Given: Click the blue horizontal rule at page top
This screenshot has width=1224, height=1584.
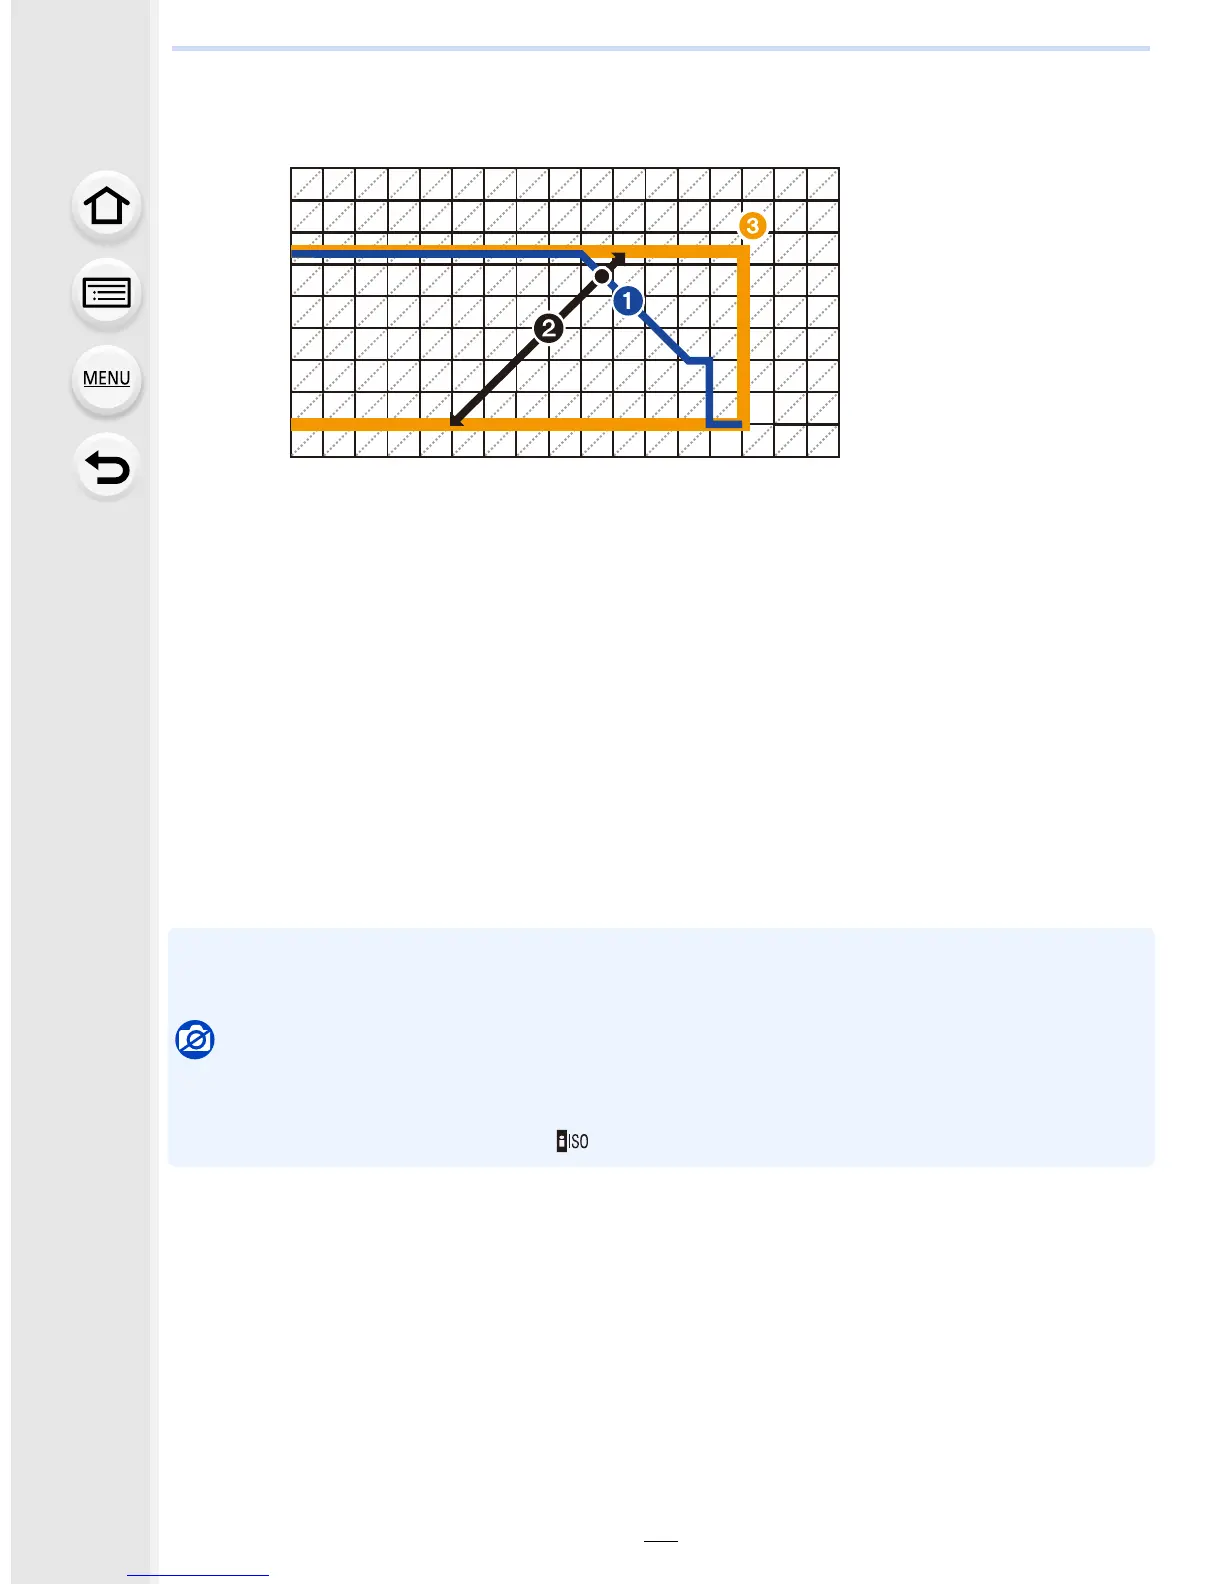Looking at the screenshot, I should pos(661,48).
